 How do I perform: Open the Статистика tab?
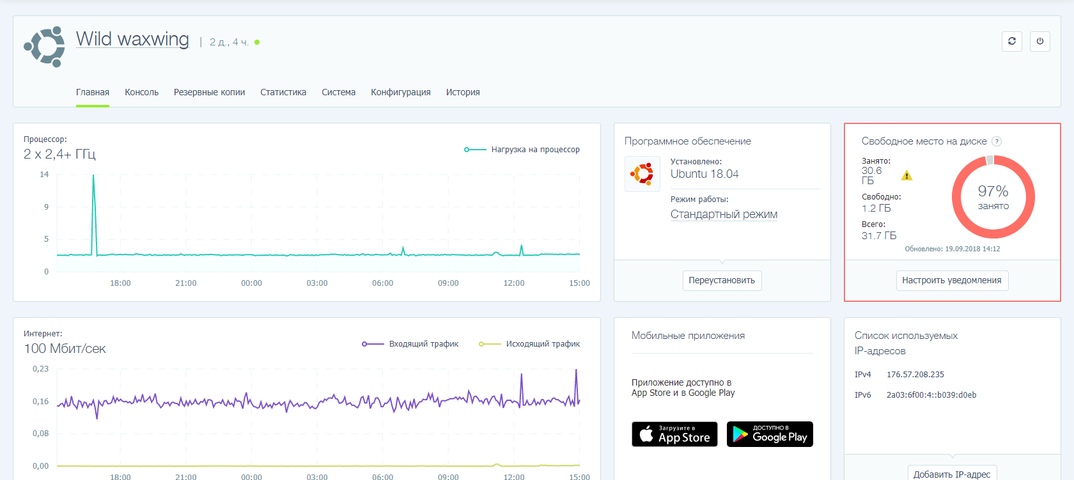click(283, 92)
